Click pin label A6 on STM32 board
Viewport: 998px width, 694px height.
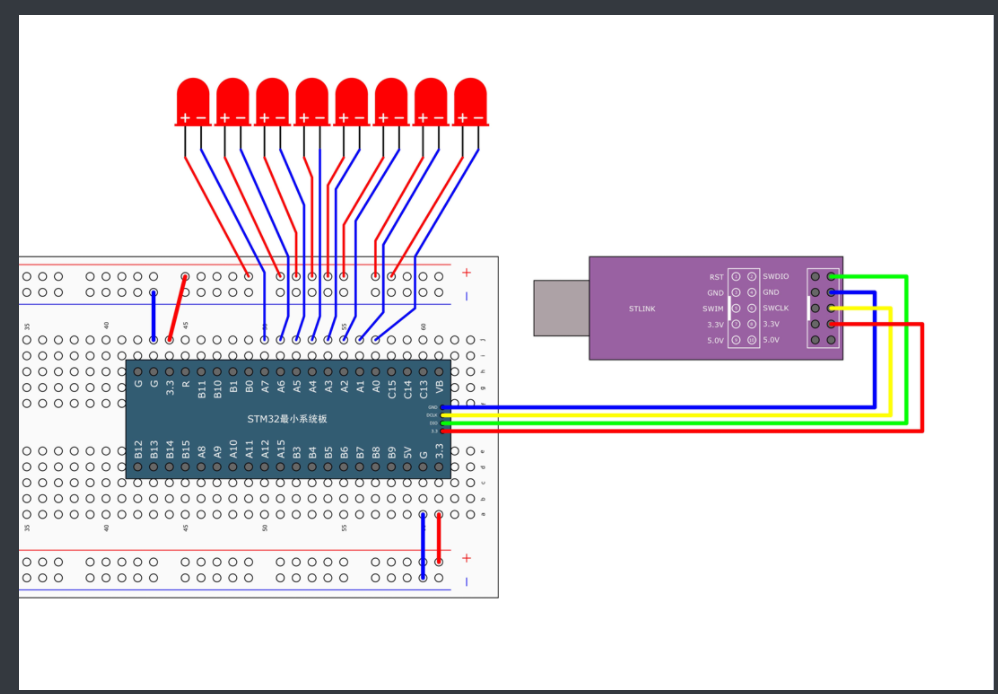[281, 388]
